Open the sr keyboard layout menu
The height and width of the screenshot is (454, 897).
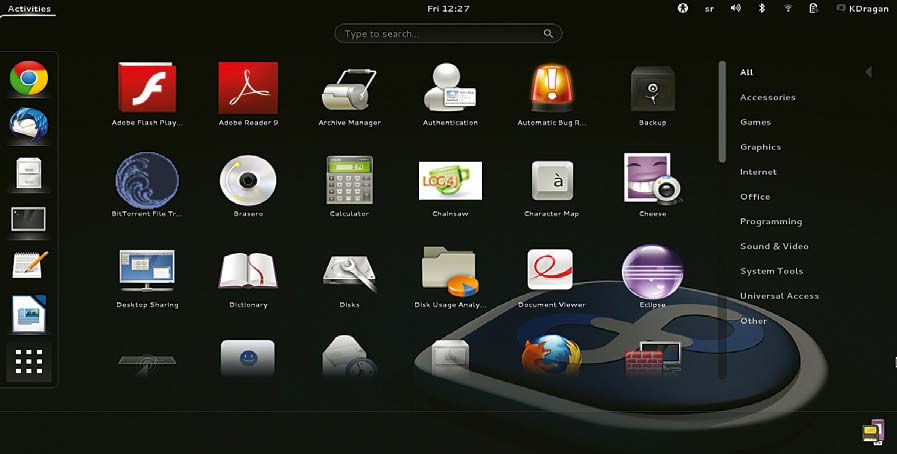[x=709, y=9]
